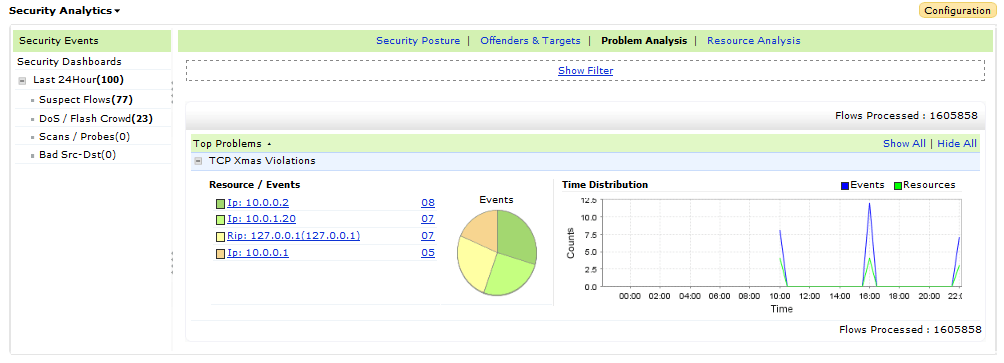
Task: Select Last 24Hour(100) dashboard entry
Action: point(78,80)
